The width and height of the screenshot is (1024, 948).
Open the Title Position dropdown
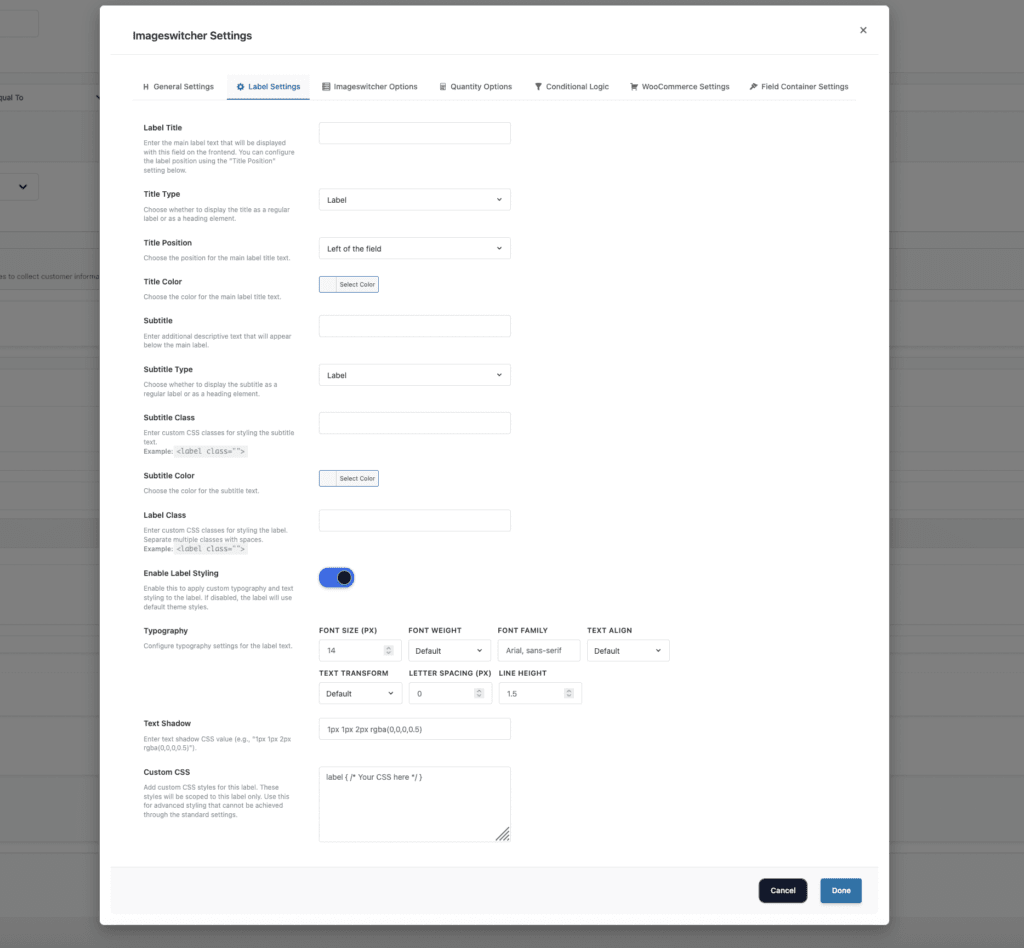(x=415, y=248)
